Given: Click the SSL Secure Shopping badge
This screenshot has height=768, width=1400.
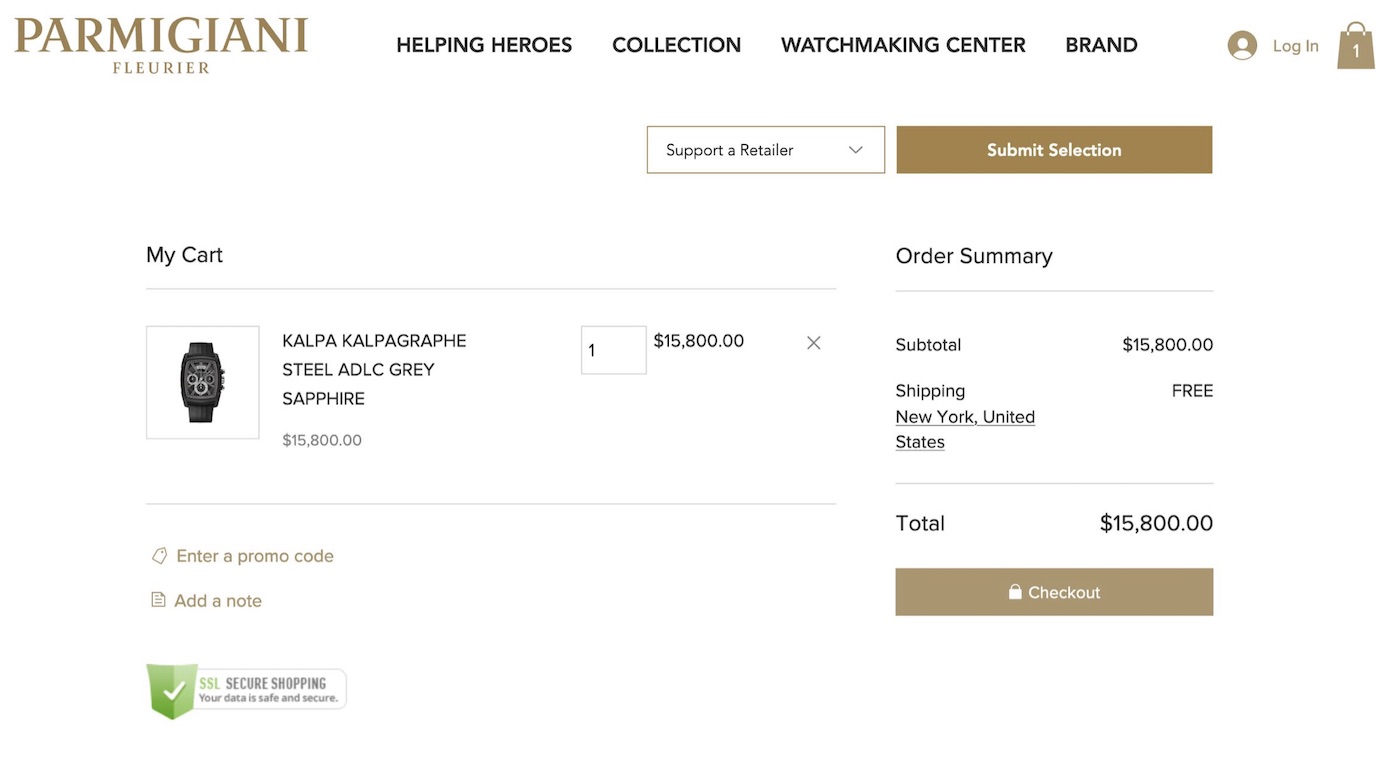Looking at the screenshot, I should coord(246,690).
